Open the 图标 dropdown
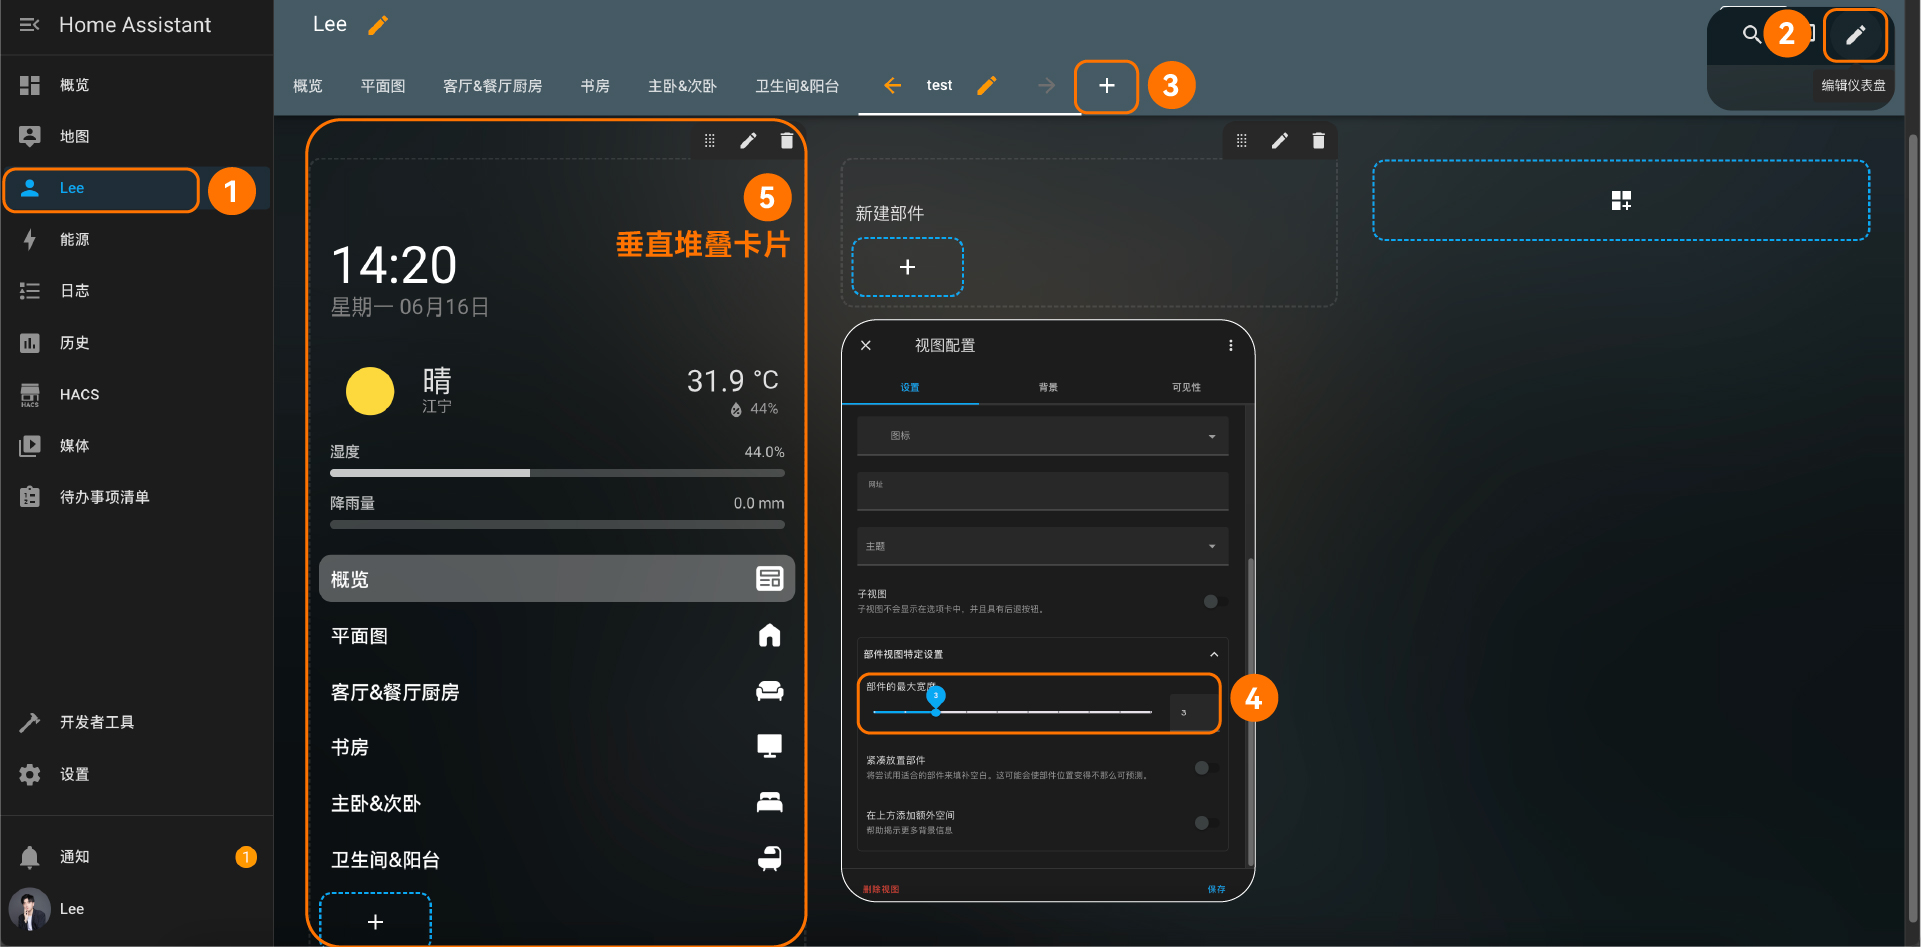 pyautogui.click(x=1042, y=436)
